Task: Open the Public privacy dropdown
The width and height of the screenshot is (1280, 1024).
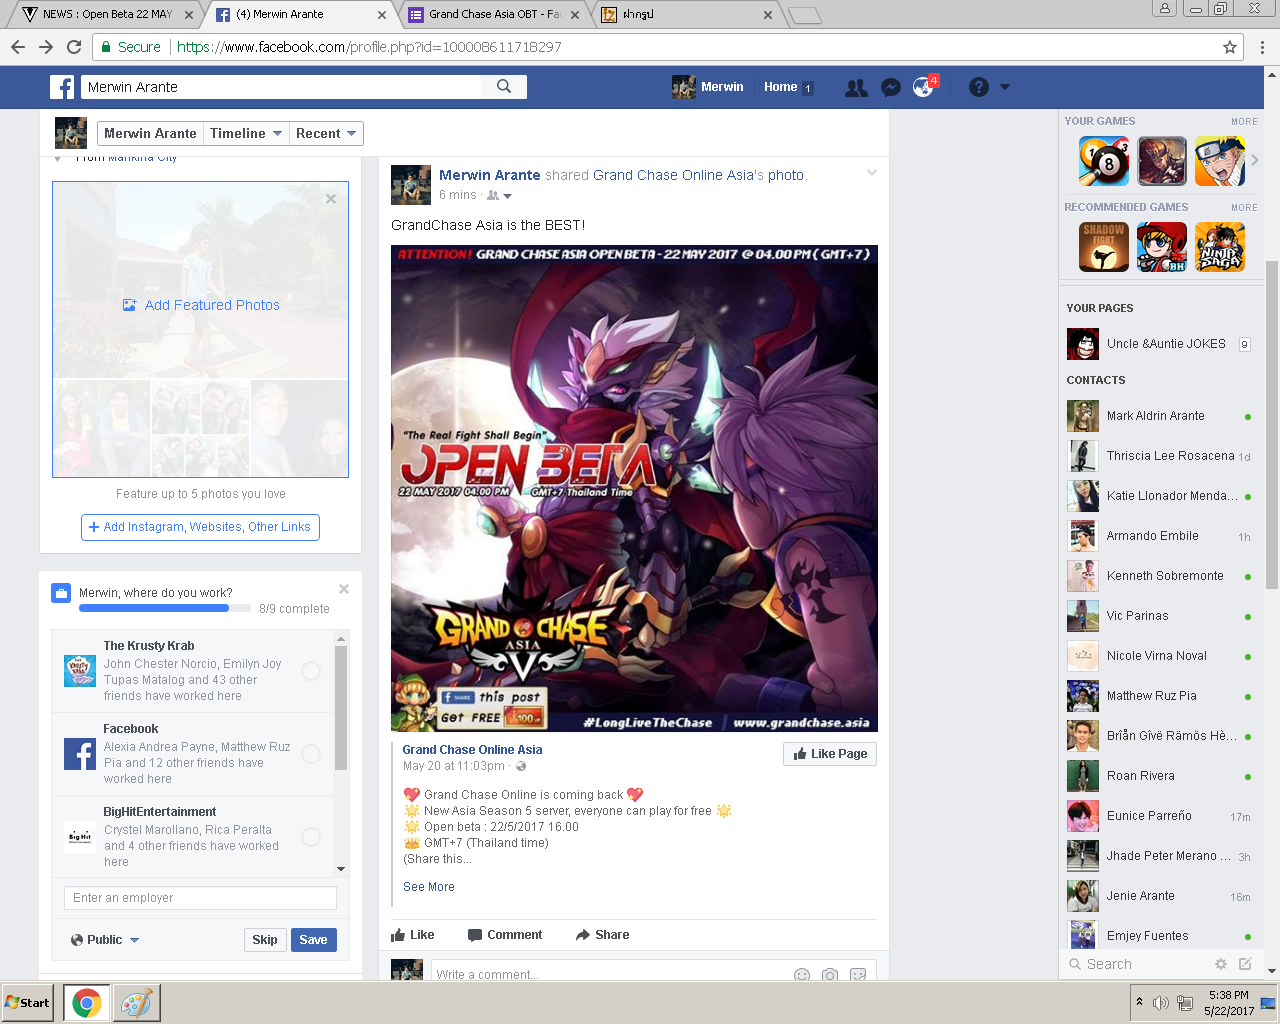Action: click(x=105, y=940)
